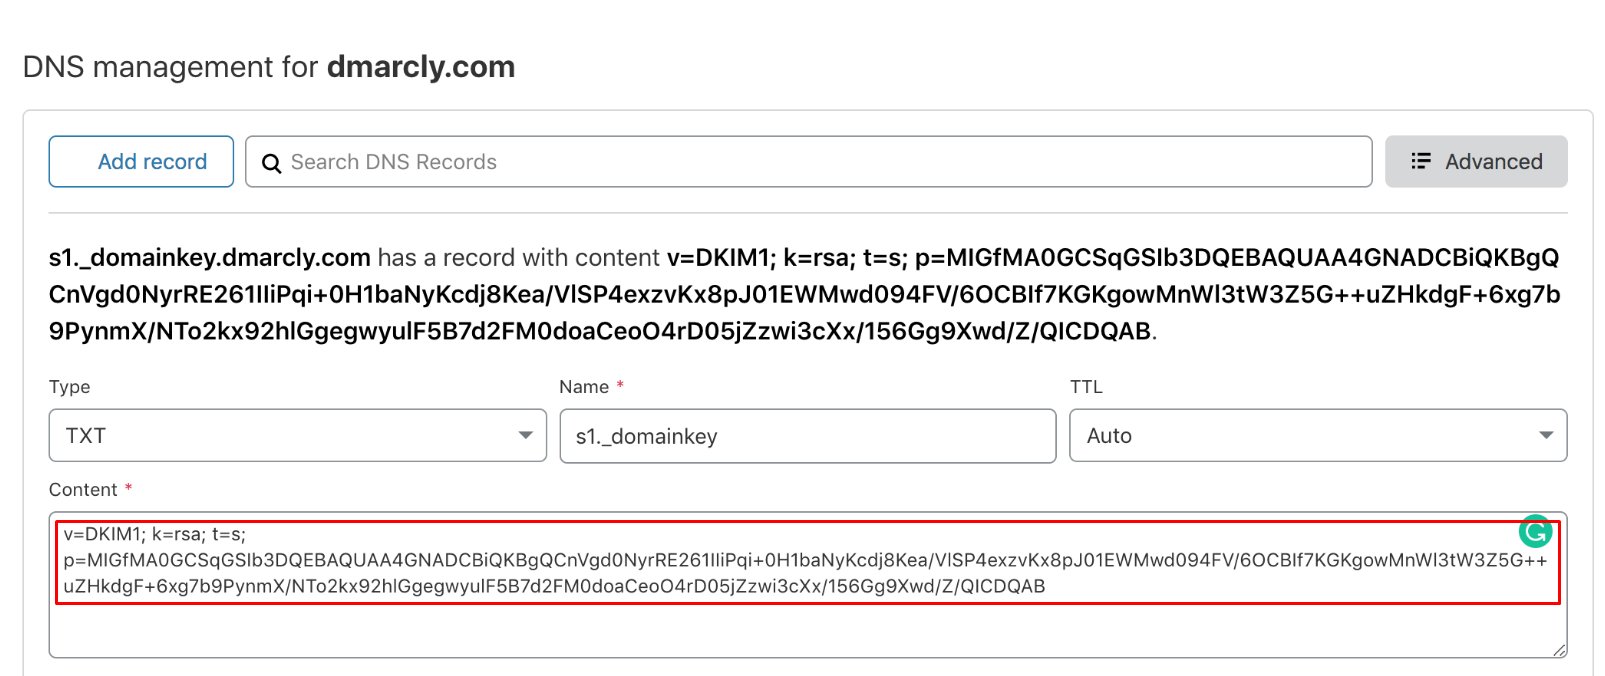This screenshot has height=676, width=1605.
Task: Click the list icon beside Advanced
Action: 1420,161
